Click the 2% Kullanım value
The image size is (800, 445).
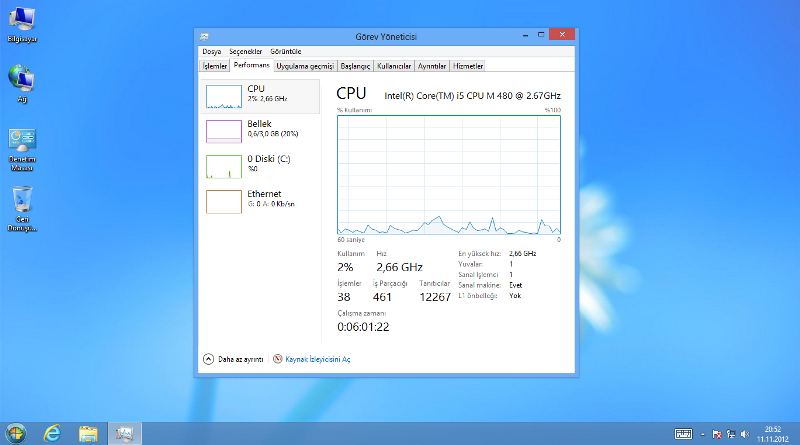click(x=345, y=267)
